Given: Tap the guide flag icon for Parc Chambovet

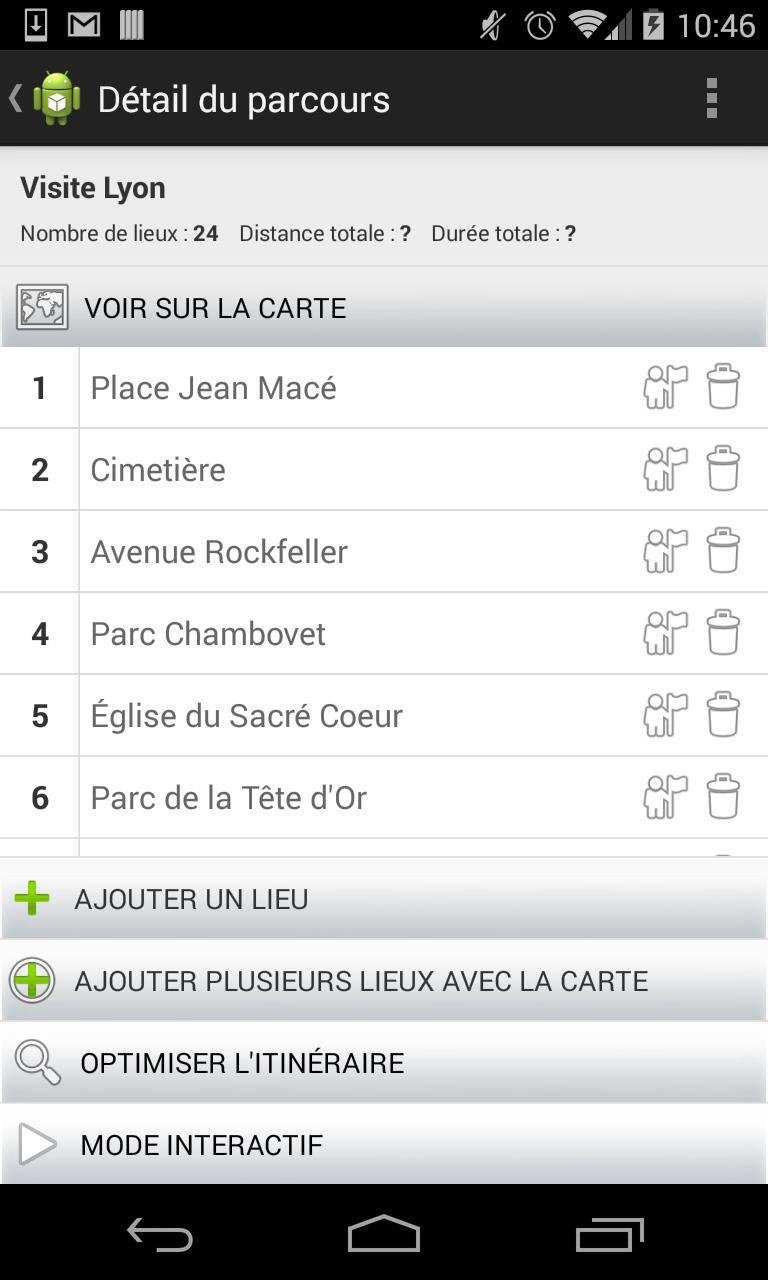Looking at the screenshot, I should coord(666,633).
